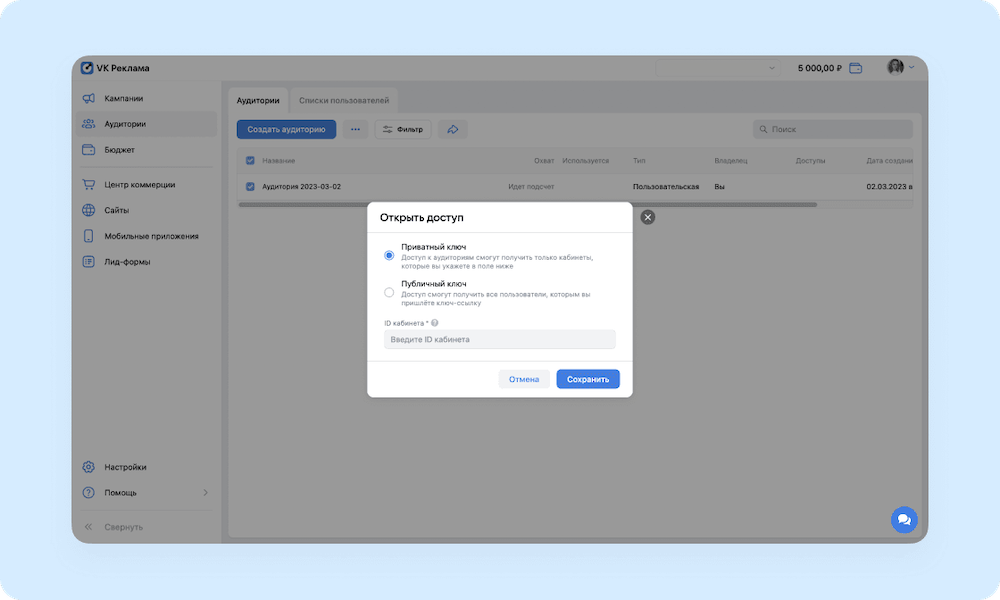Collapse sidebar with the Свернуть arrows icon
1000x600 pixels.
click(89, 527)
